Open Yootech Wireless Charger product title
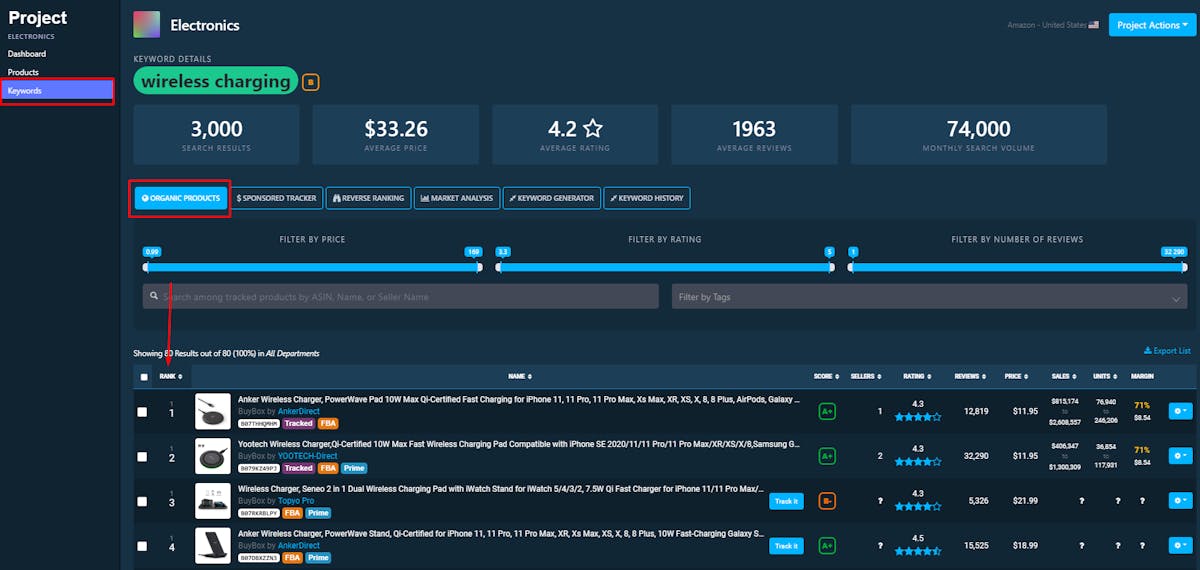The height and width of the screenshot is (570, 1200). pos(519,444)
